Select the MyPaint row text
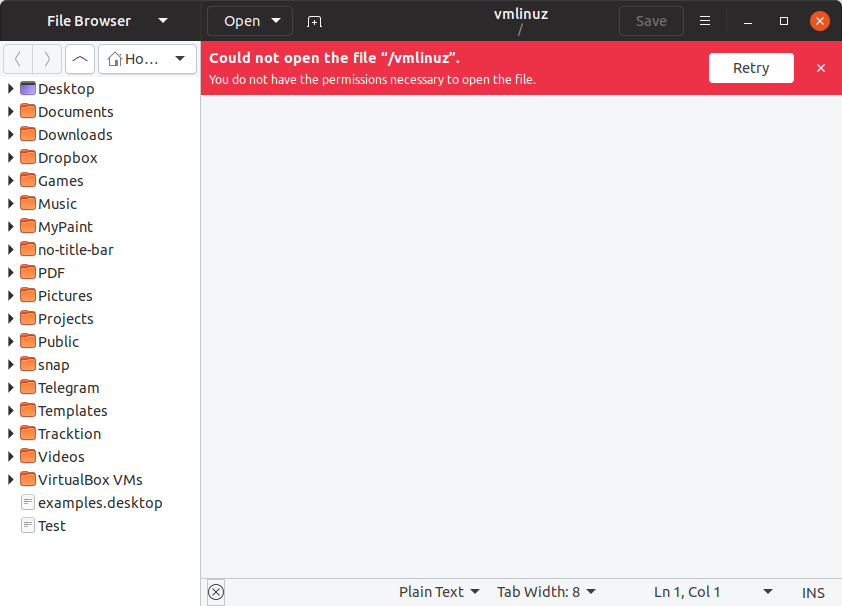This screenshot has height=606, width=842. [66, 227]
